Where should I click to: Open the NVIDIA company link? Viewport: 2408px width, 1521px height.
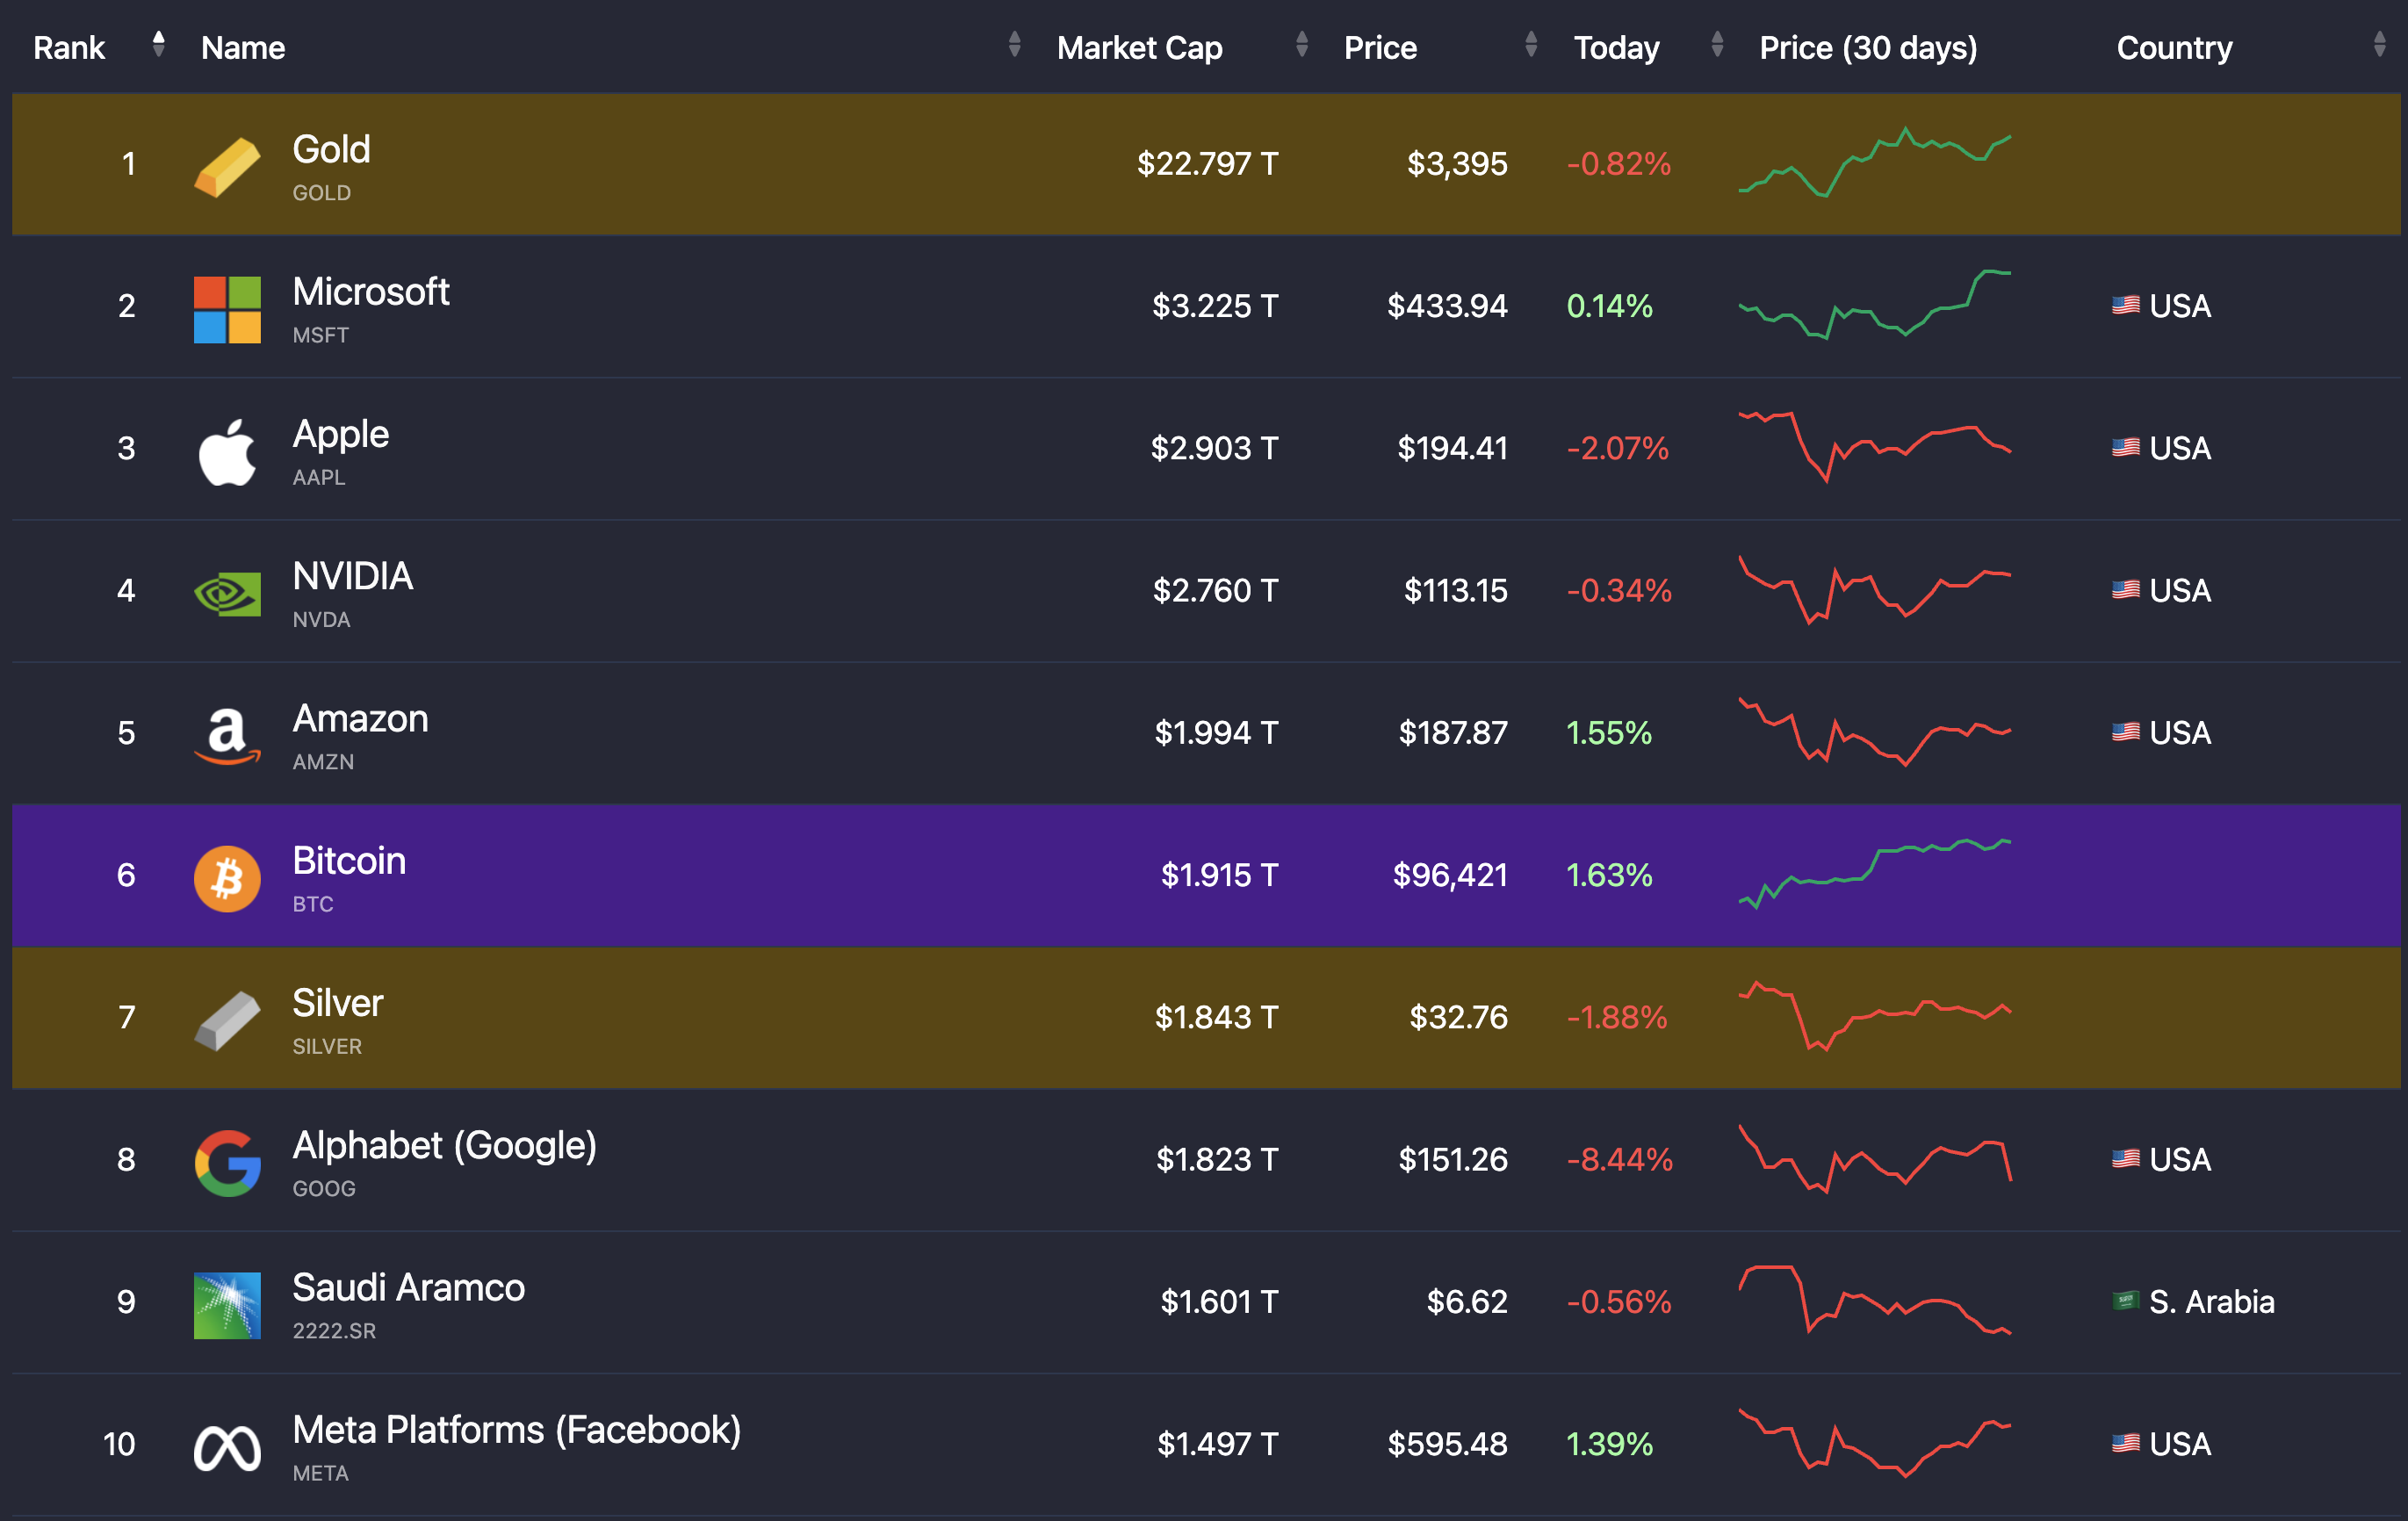[x=352, y=577]
